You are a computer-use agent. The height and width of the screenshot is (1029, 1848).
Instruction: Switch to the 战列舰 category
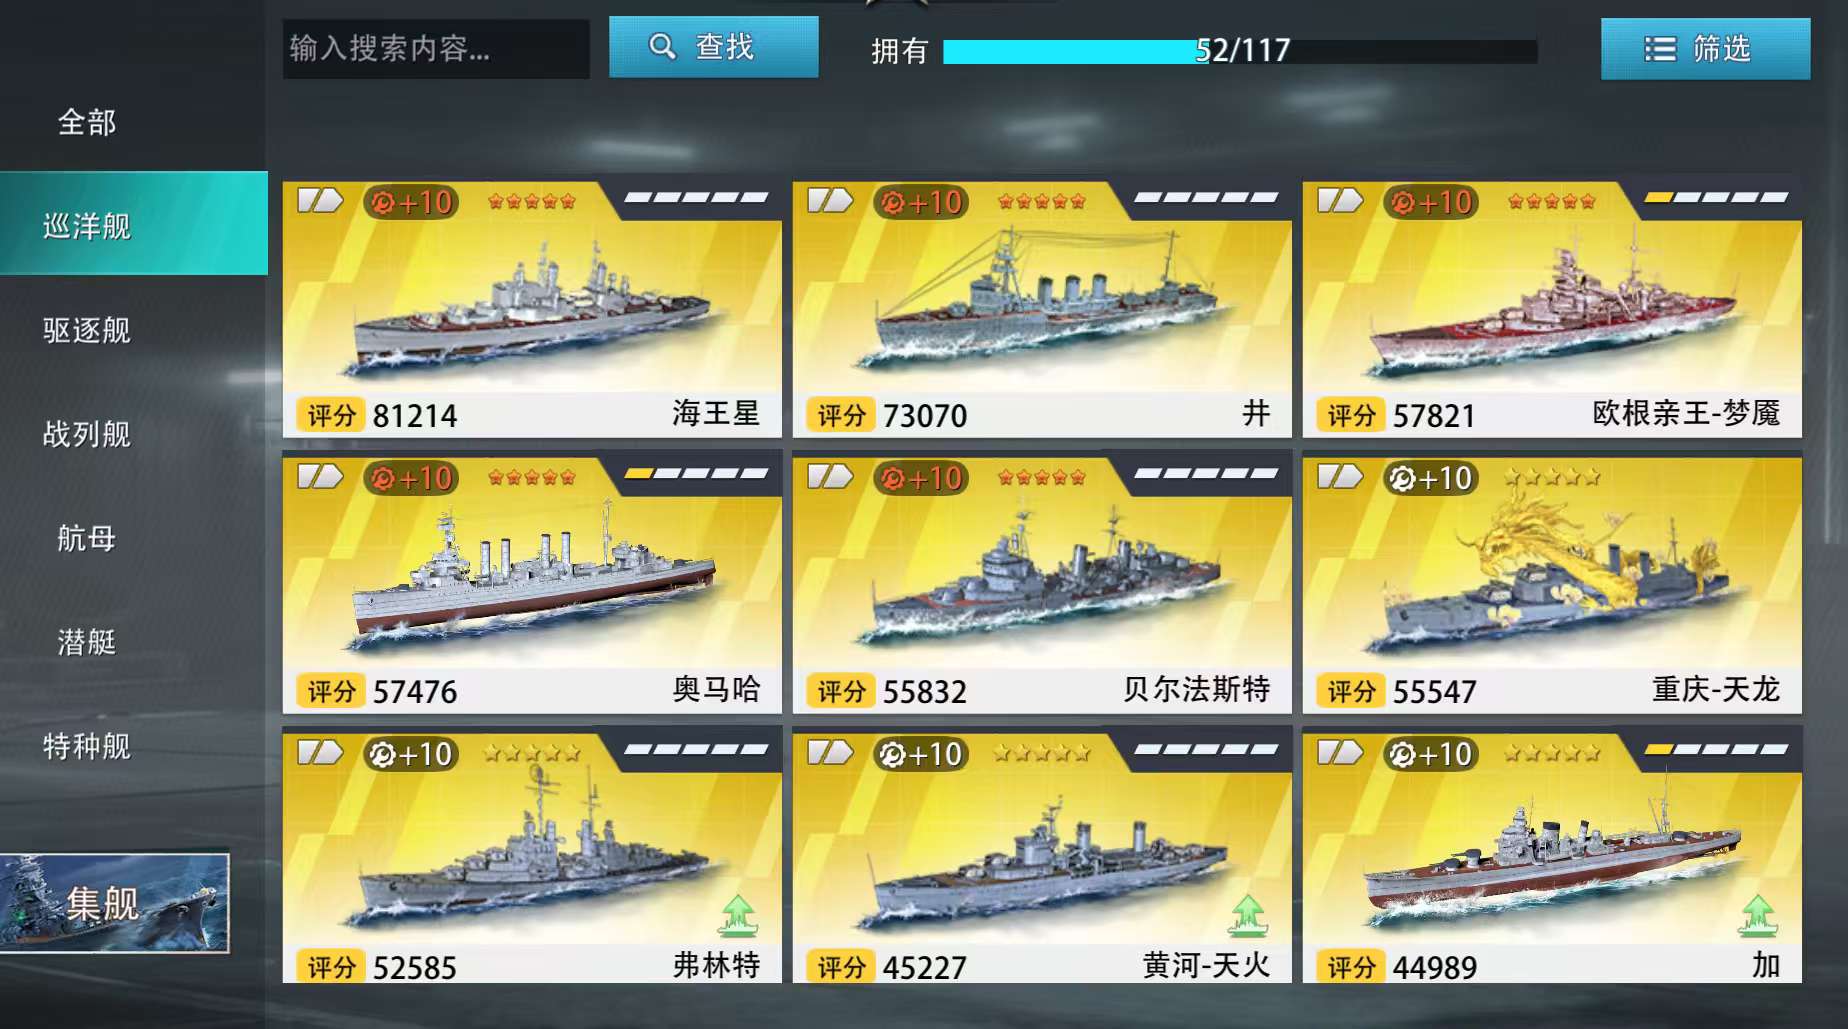[x=87, y=434]
